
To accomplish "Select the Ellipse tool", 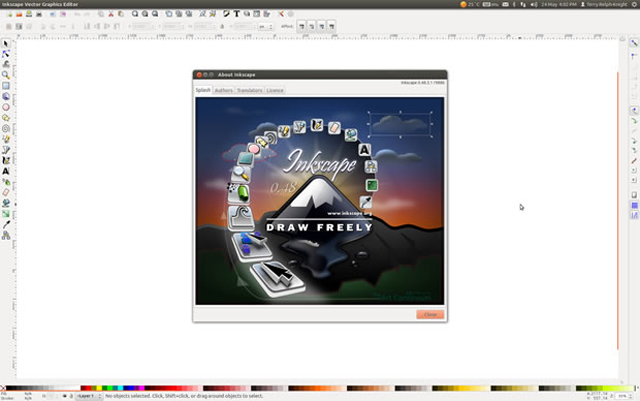I will [6, 107].
